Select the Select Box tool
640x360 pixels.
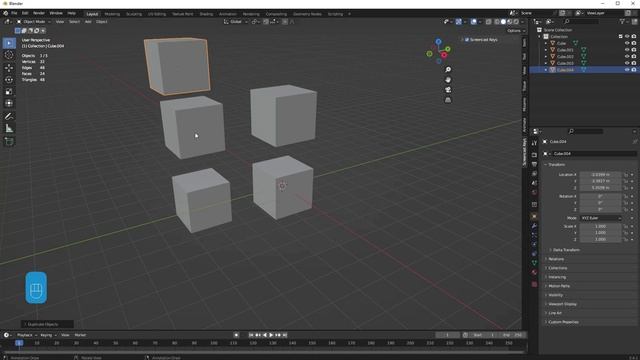coord(9,43)
